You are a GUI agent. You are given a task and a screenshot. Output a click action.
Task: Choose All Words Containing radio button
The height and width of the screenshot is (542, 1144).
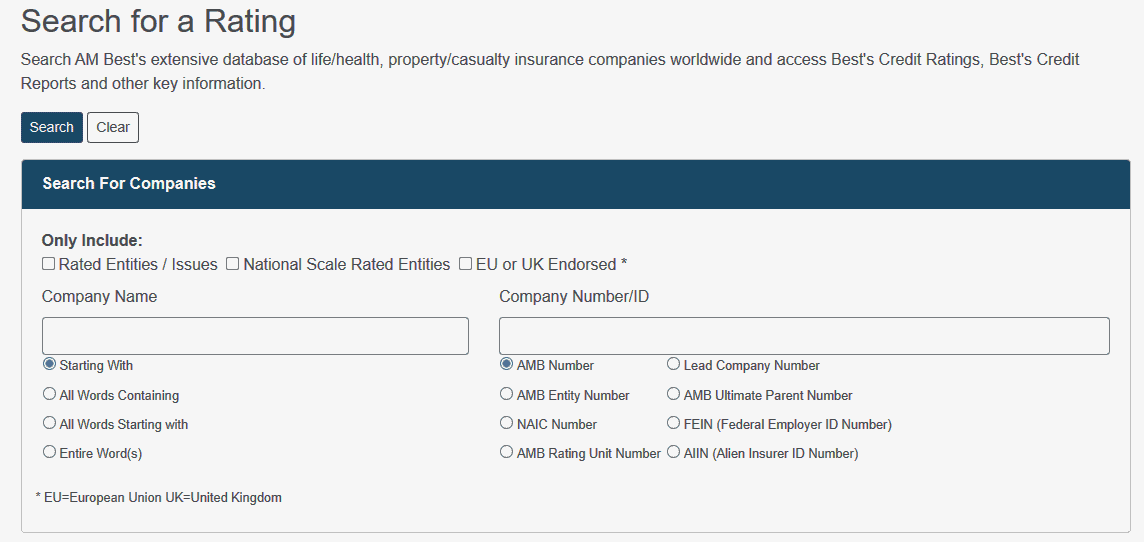49,395
